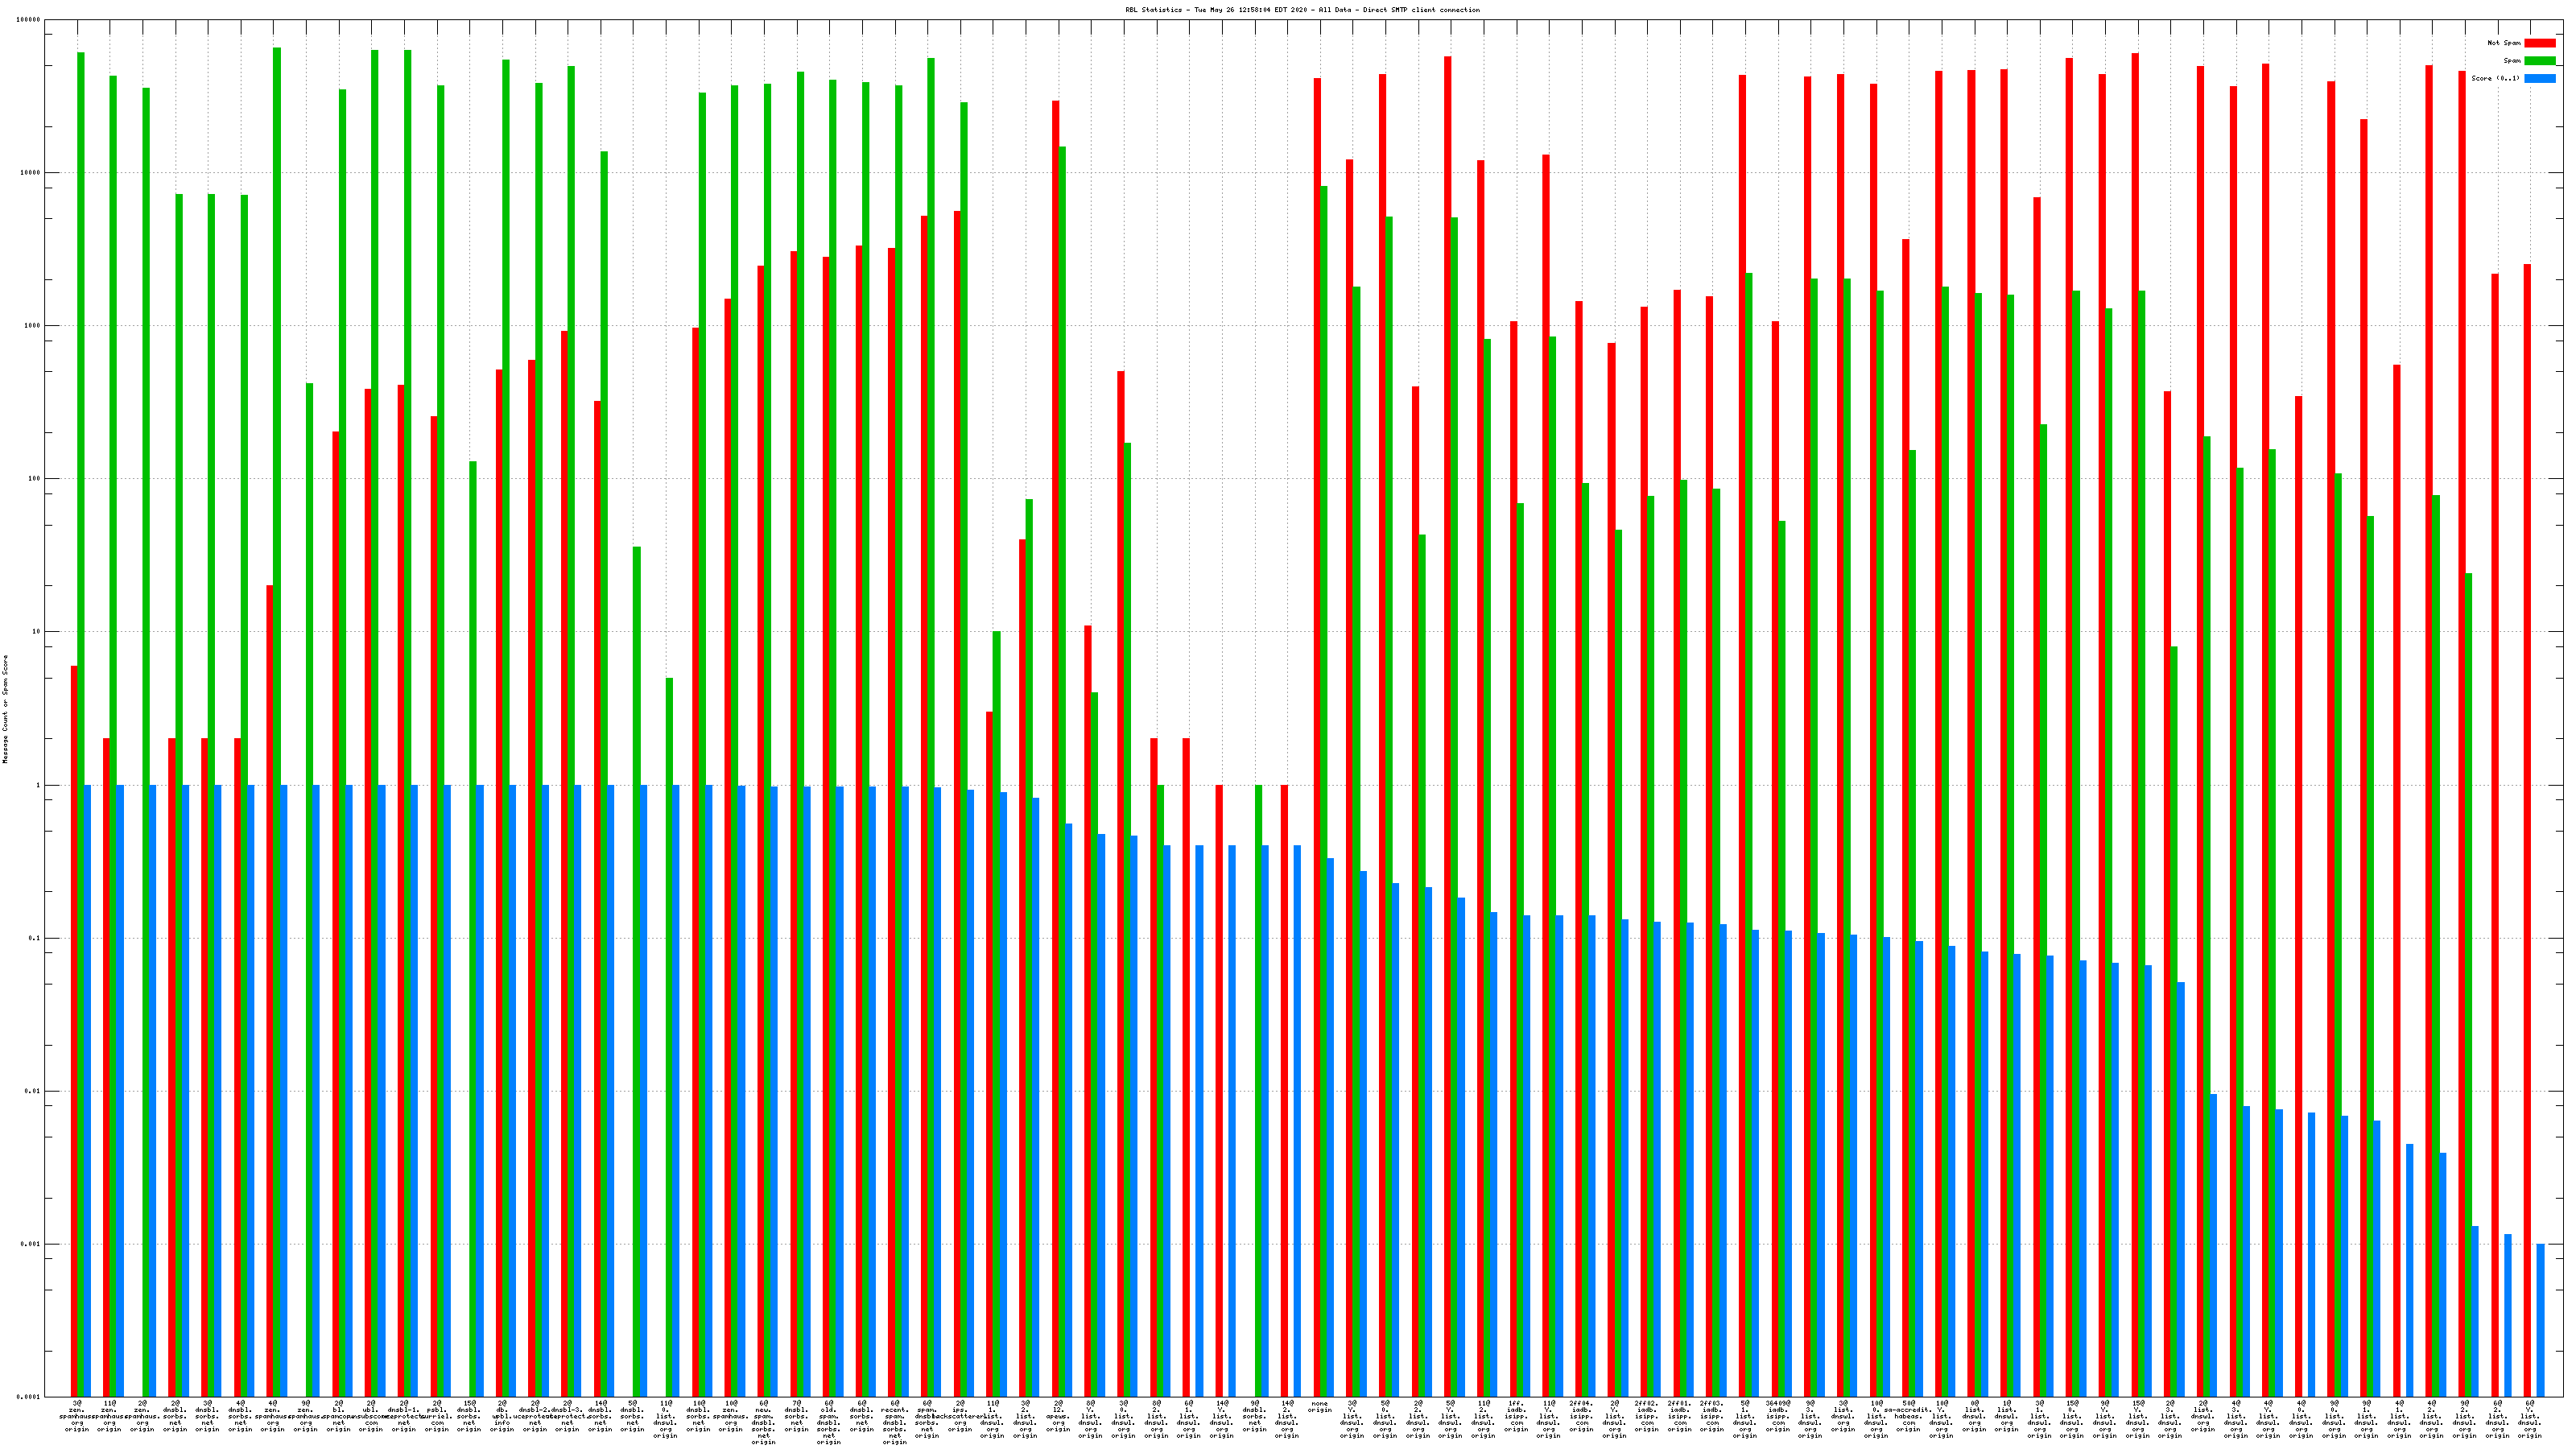Click the bl.spamcop.net x-axis label
The width and height of the screenshot is (2576, 1449).
coord(338,1416)
